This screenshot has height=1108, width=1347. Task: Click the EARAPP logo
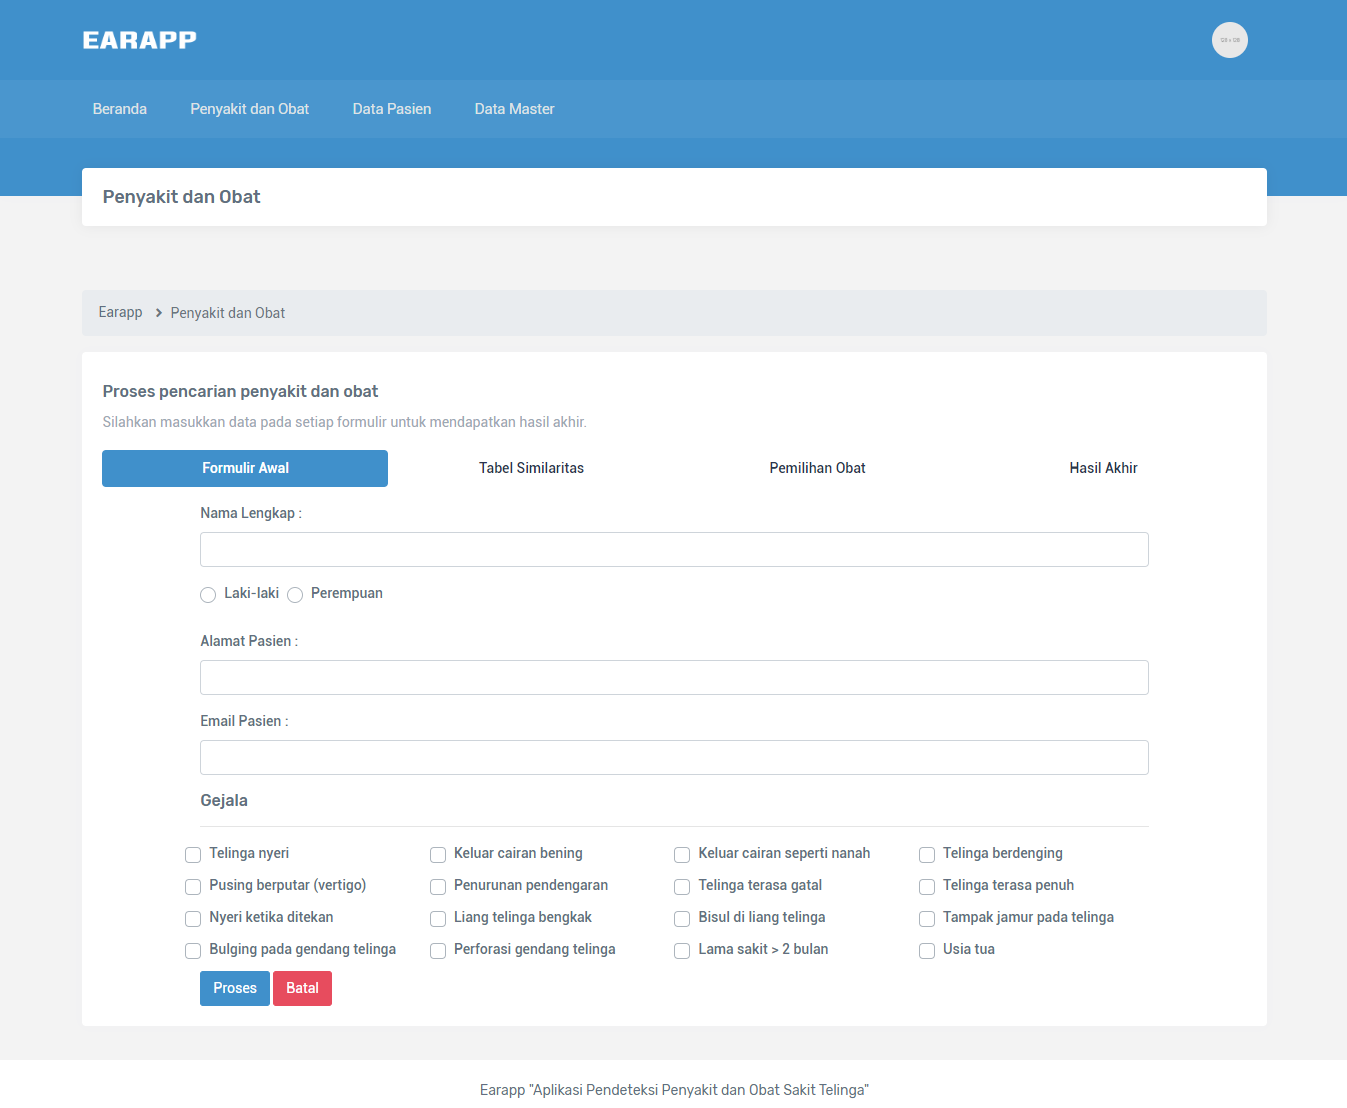[x=139, y=40]
